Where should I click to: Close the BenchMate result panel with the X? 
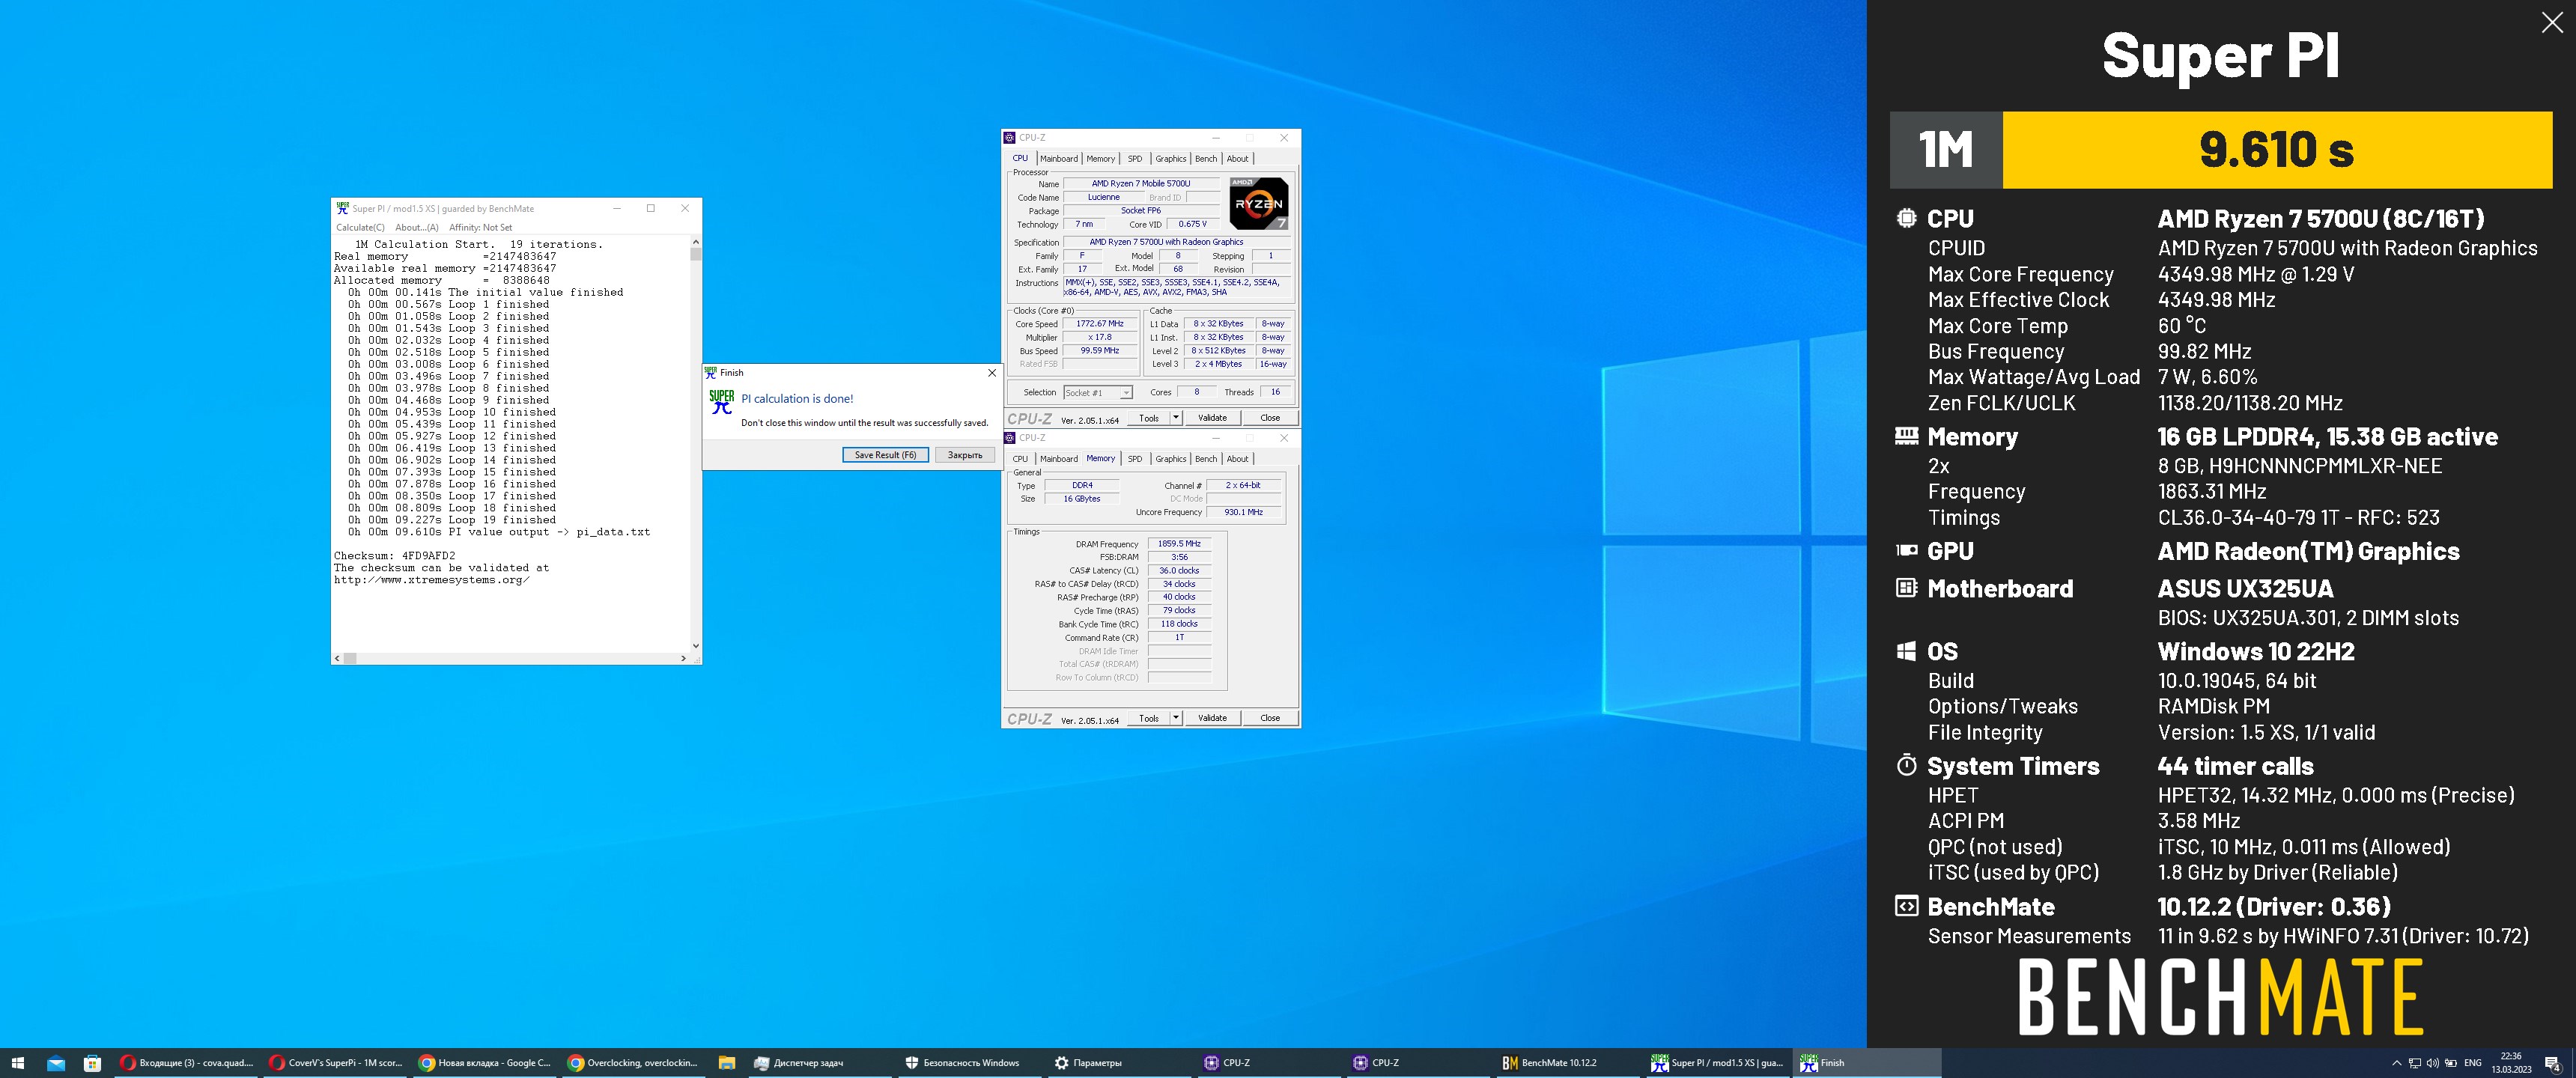pyautogui.click(x=2552, y=23)
